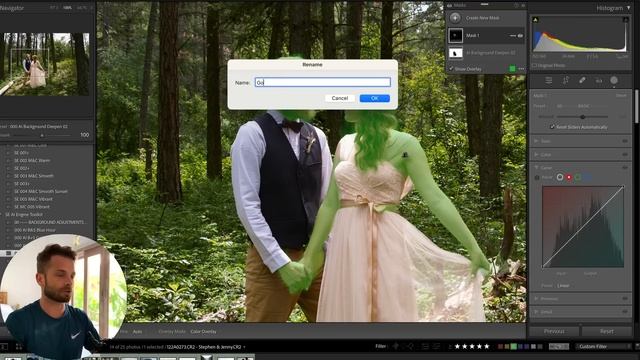The width and height of the screenshot is (640, 360).
Task: Expand the Color section in mask panel
Action: pos(536,155)
